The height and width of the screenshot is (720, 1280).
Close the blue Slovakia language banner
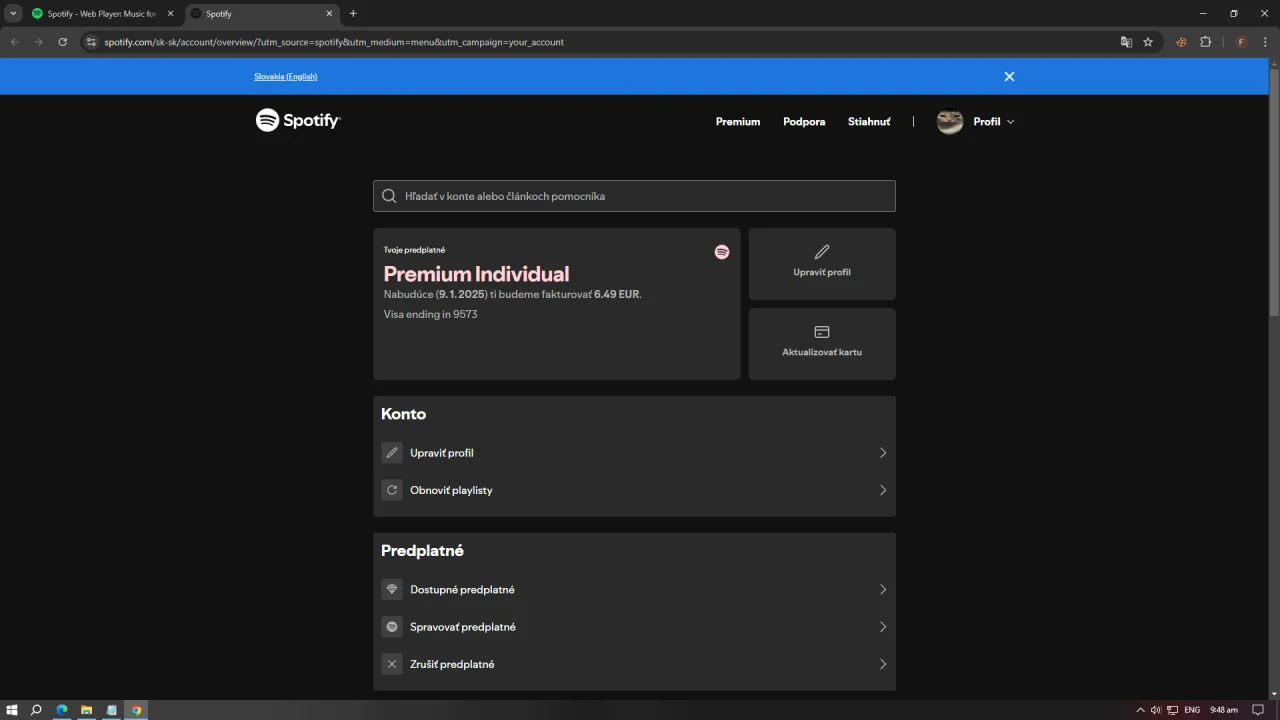tap(1009, 76)
